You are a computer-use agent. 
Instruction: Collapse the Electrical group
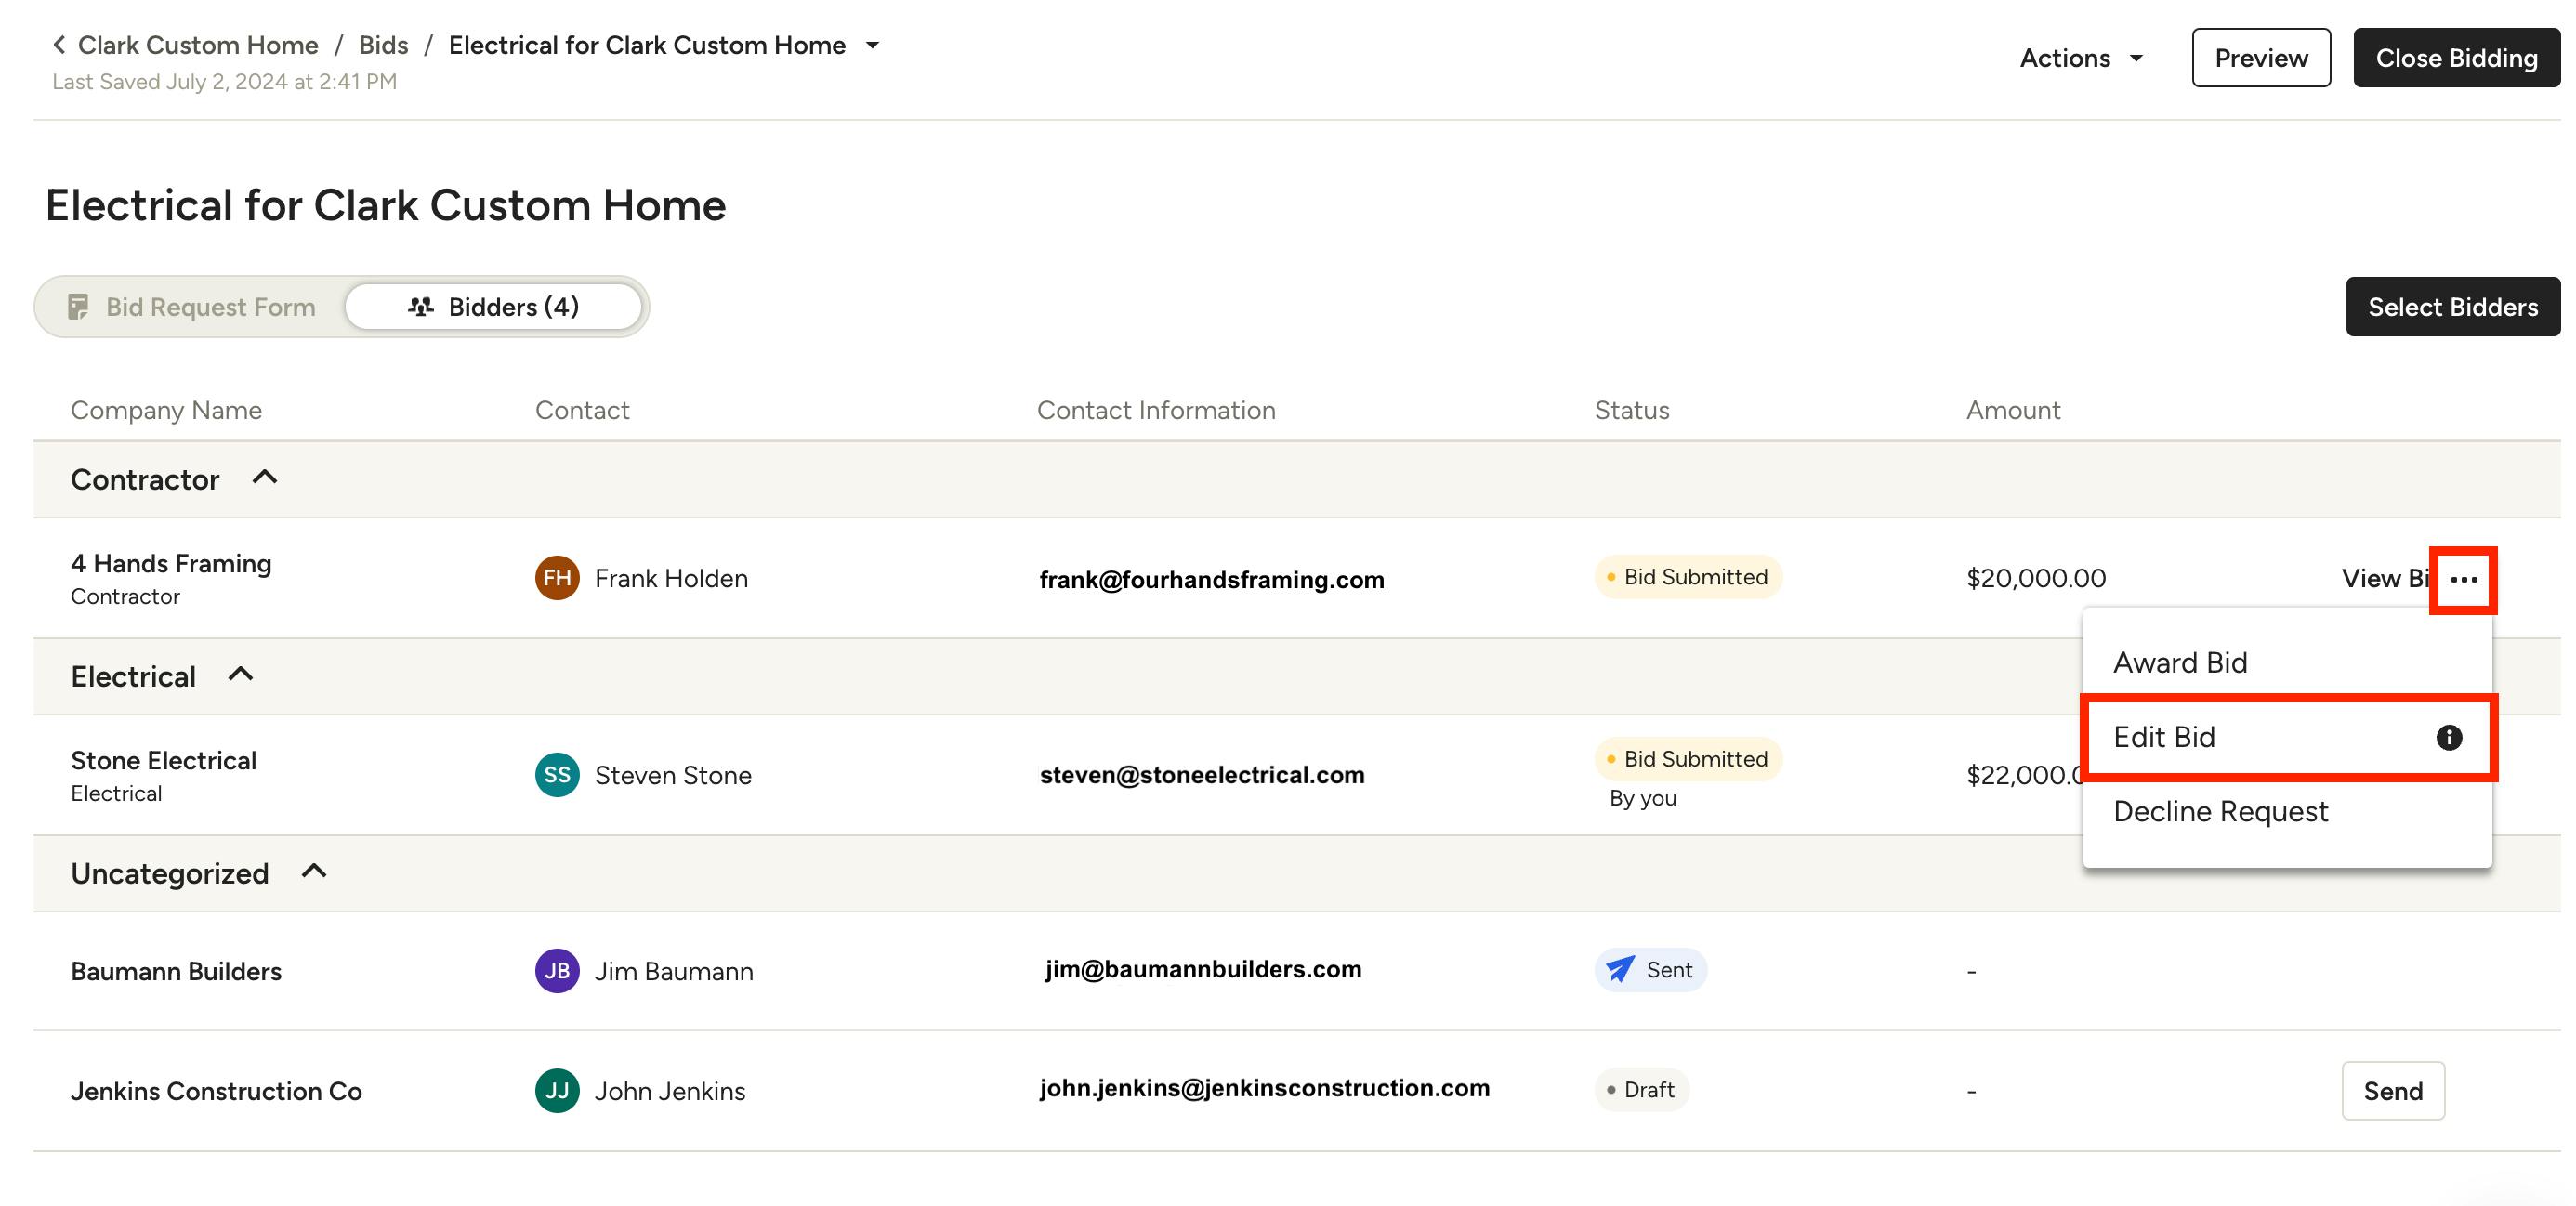[x=240, y=675]
